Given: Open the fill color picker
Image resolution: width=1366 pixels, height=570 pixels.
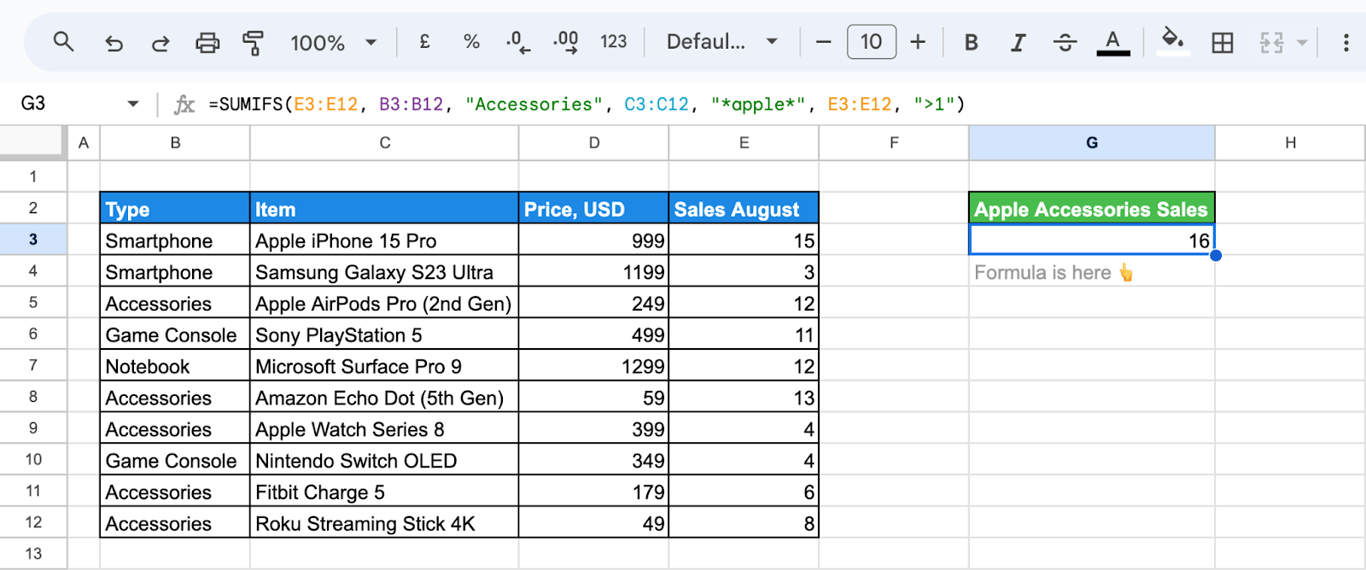Looking at the screenshot, I should [x=1173, y=42].
